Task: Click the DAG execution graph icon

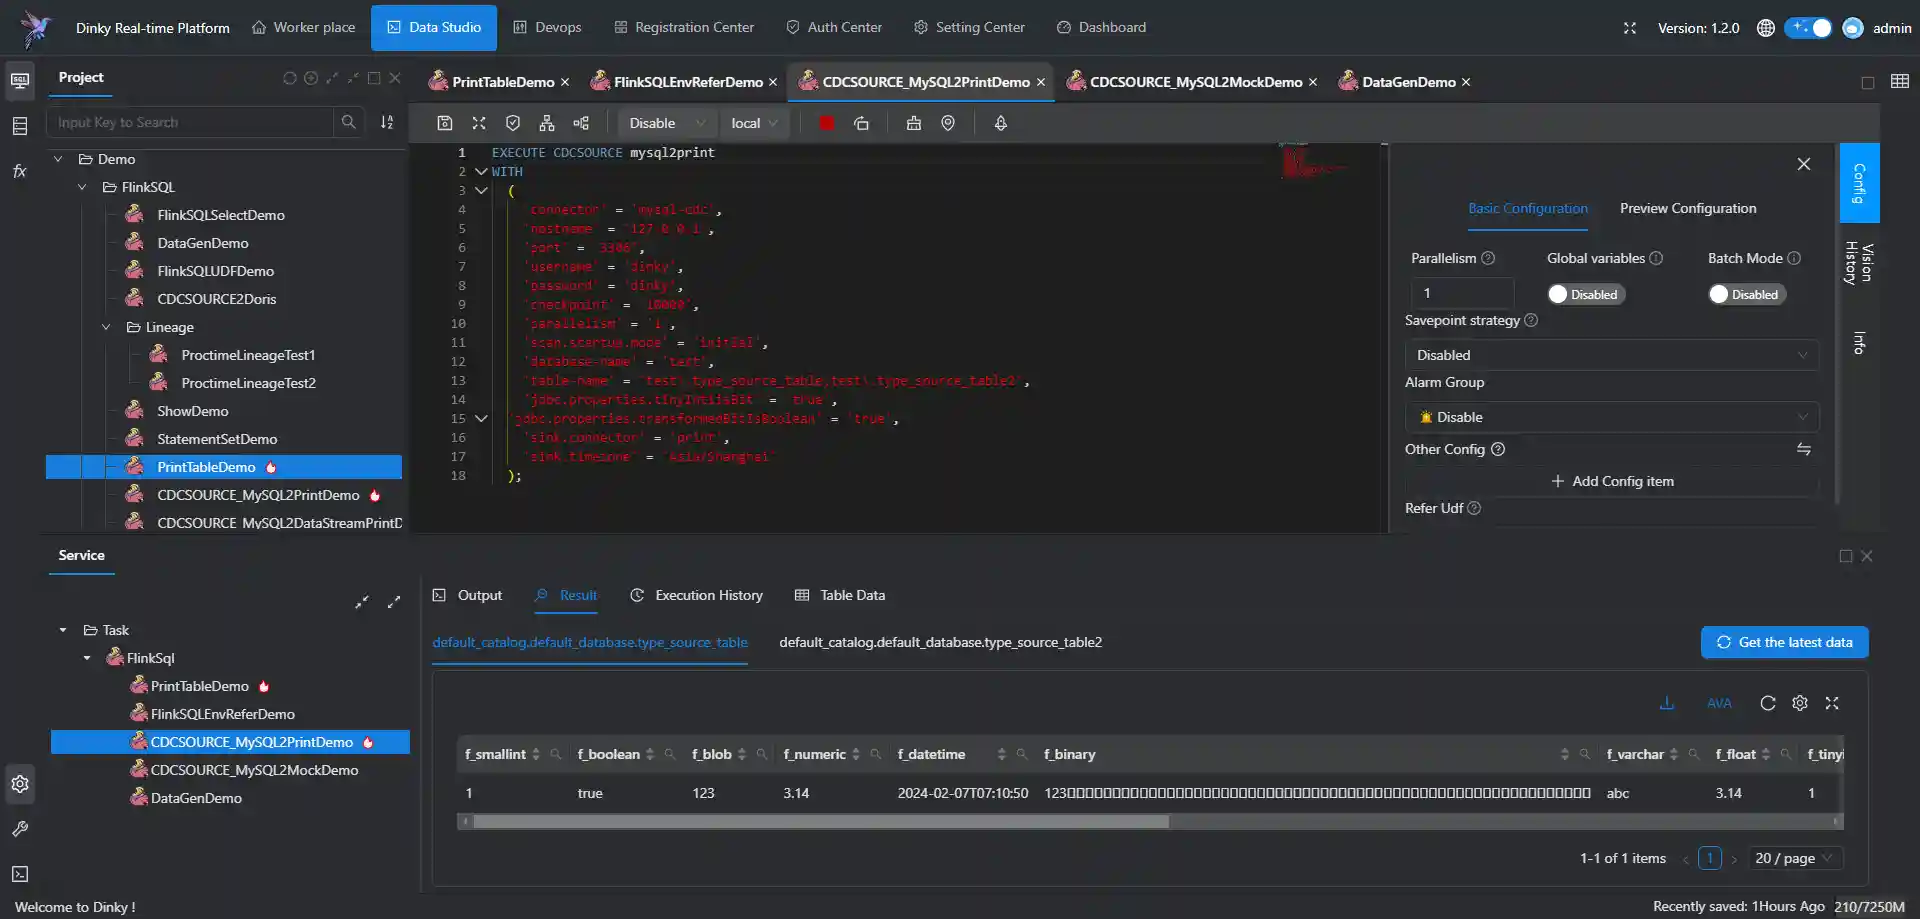Action: click(x=546, y=123)
